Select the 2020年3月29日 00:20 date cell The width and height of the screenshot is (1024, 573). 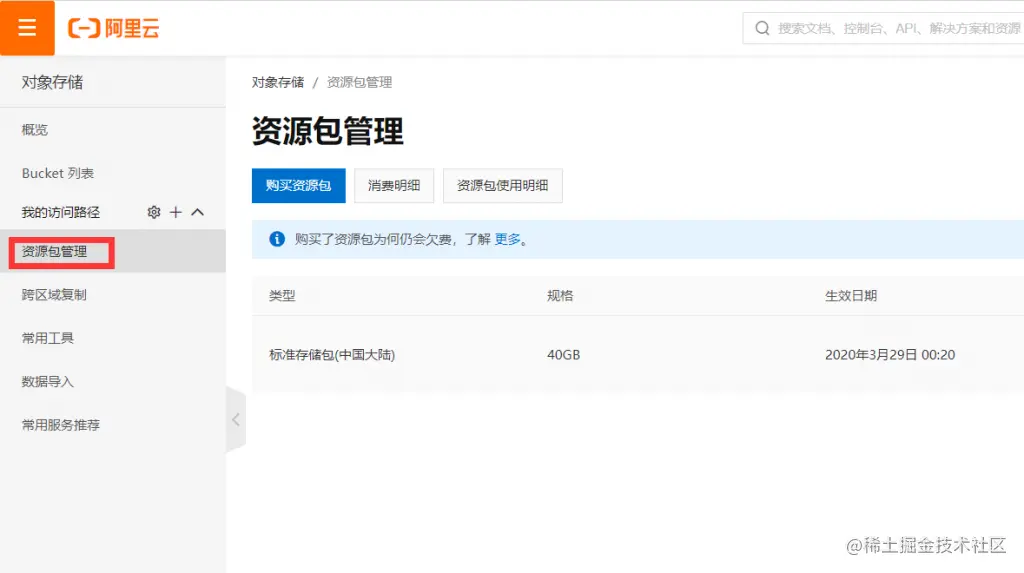coord(890,355)
